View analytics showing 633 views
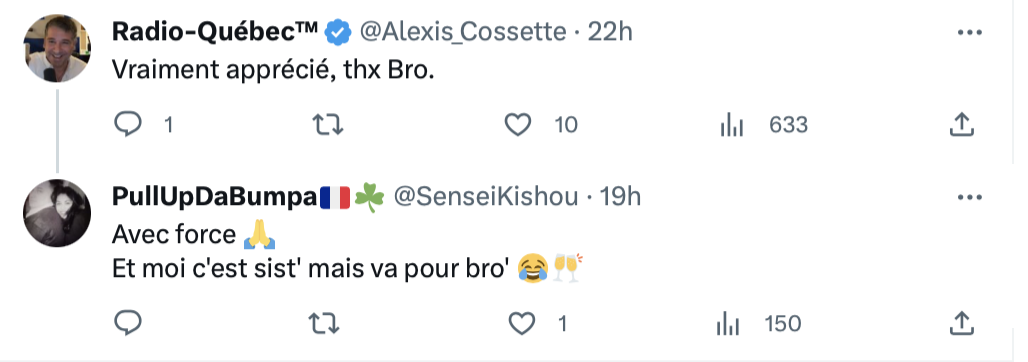 732,124
